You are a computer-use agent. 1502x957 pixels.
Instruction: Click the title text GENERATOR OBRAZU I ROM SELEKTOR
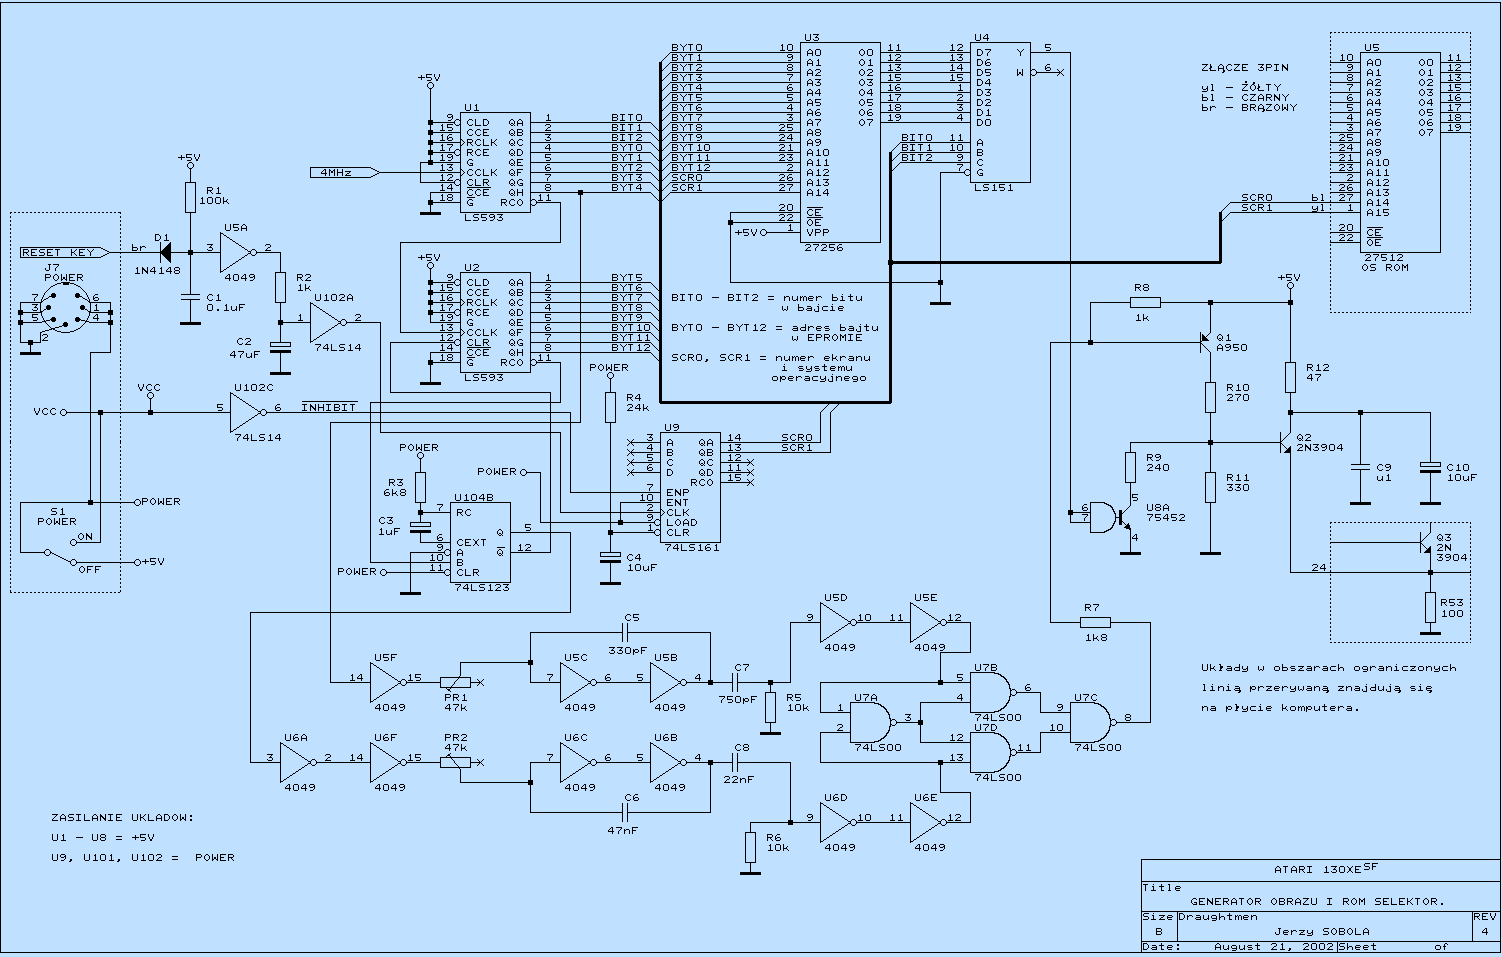(x=1317, y=901)
